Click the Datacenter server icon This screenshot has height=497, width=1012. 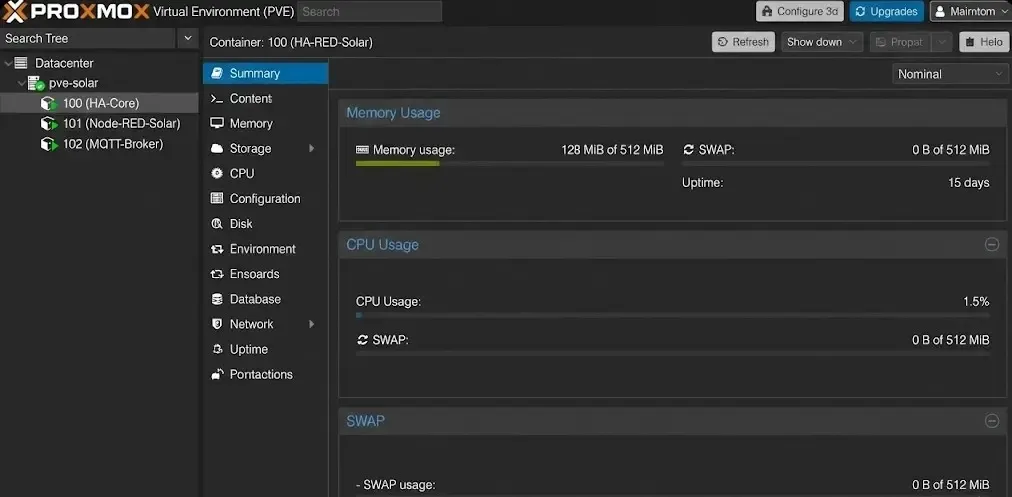click(21, 63)
